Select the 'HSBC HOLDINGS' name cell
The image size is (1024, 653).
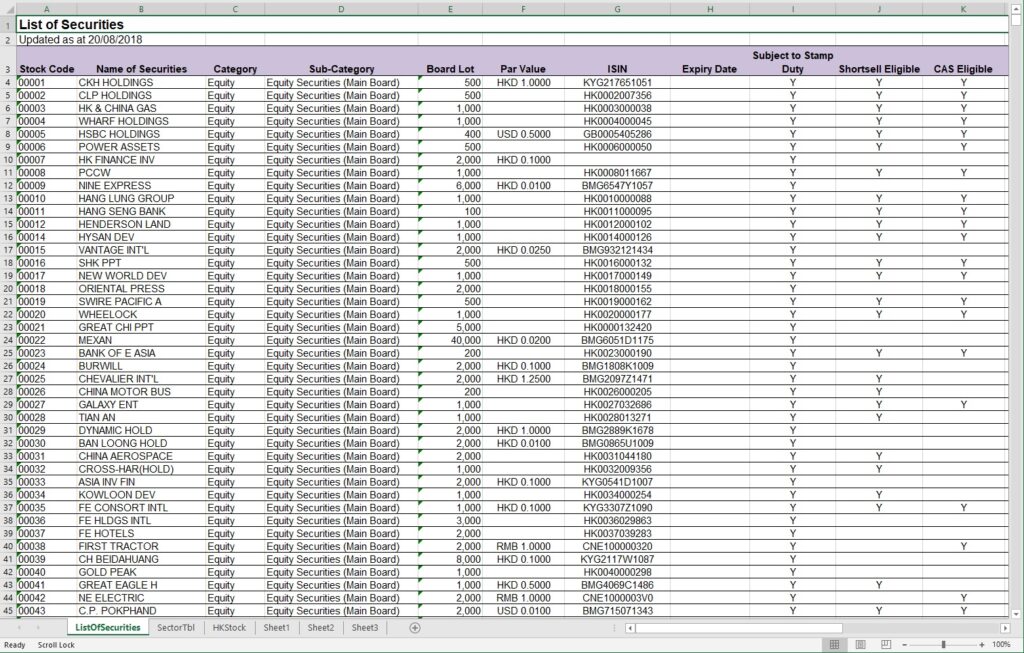141,134
